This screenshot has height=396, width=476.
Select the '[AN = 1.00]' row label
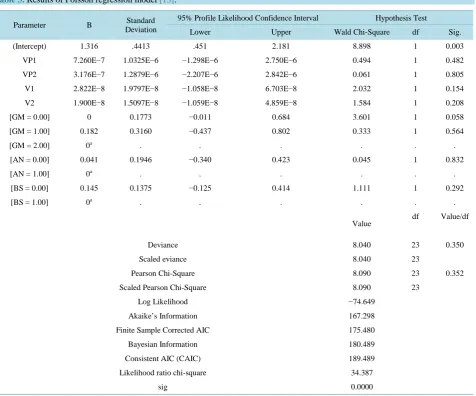pyautogui.click(x=29, y=174)
